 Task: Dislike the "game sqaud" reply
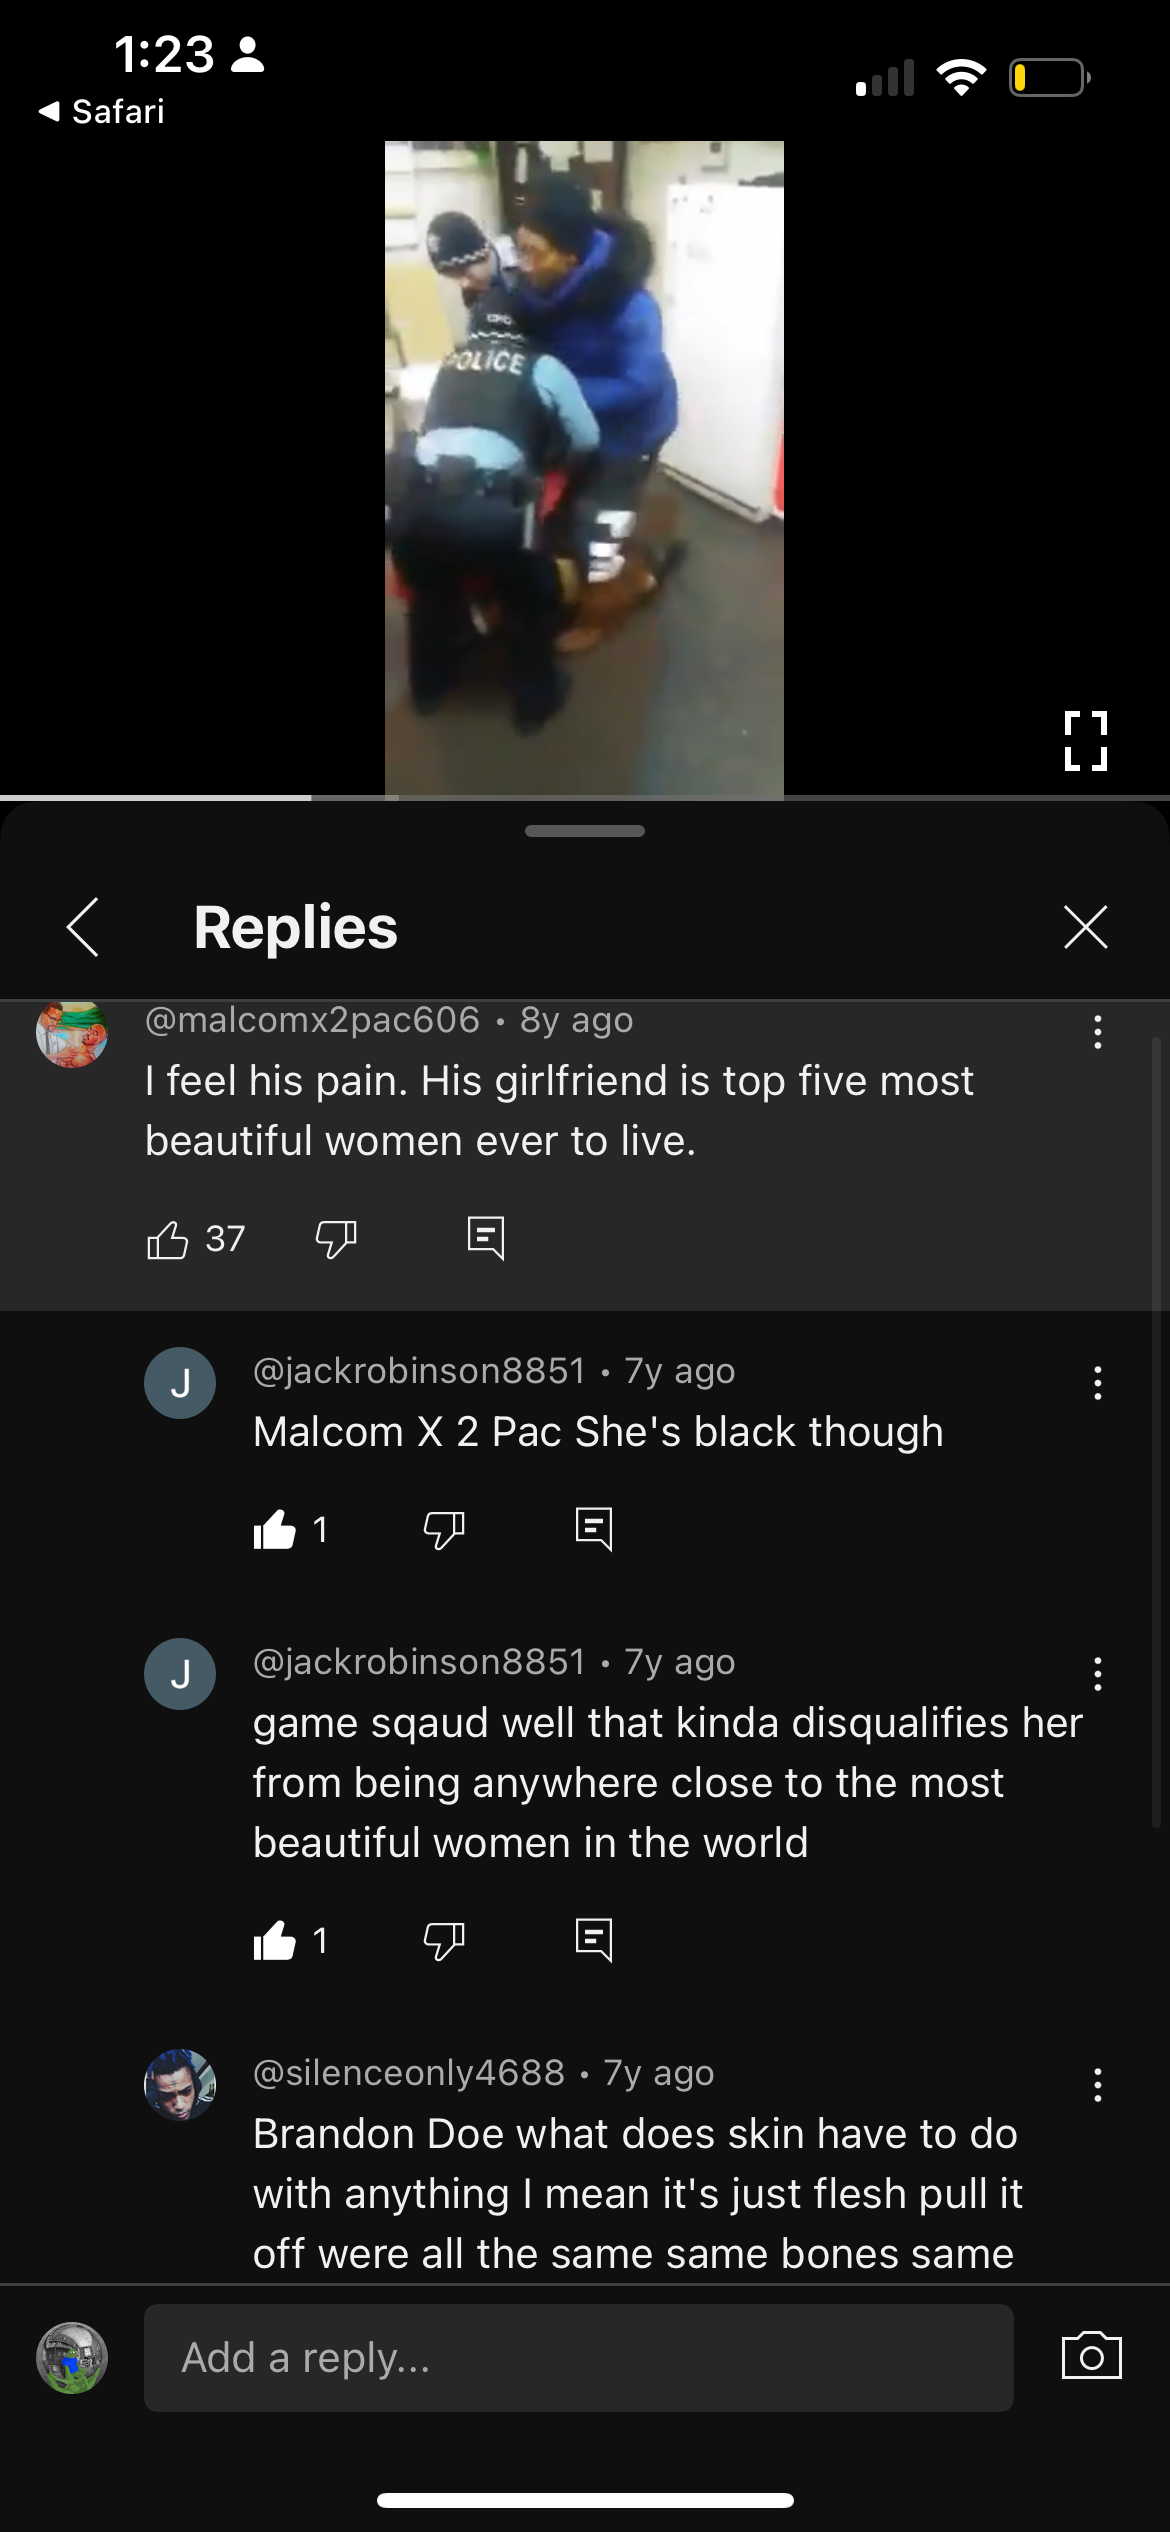tap(444, 1941)
